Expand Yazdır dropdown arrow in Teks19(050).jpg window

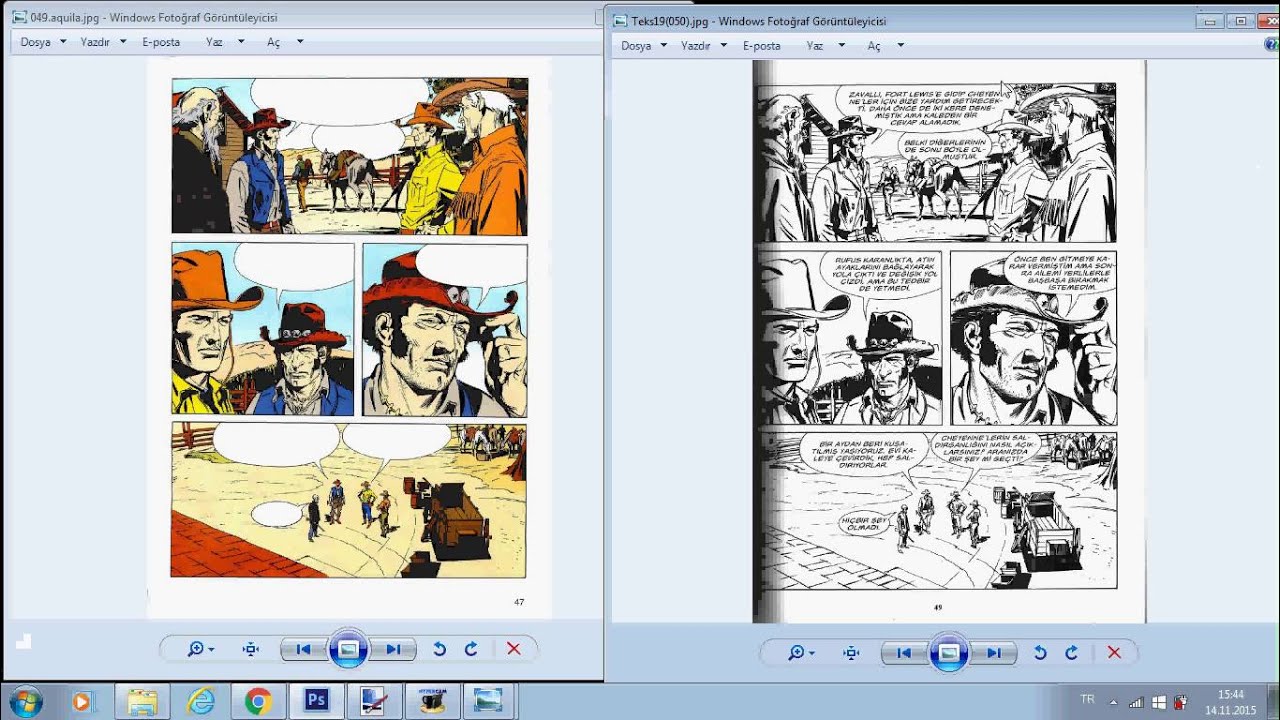tap(724, 46)
